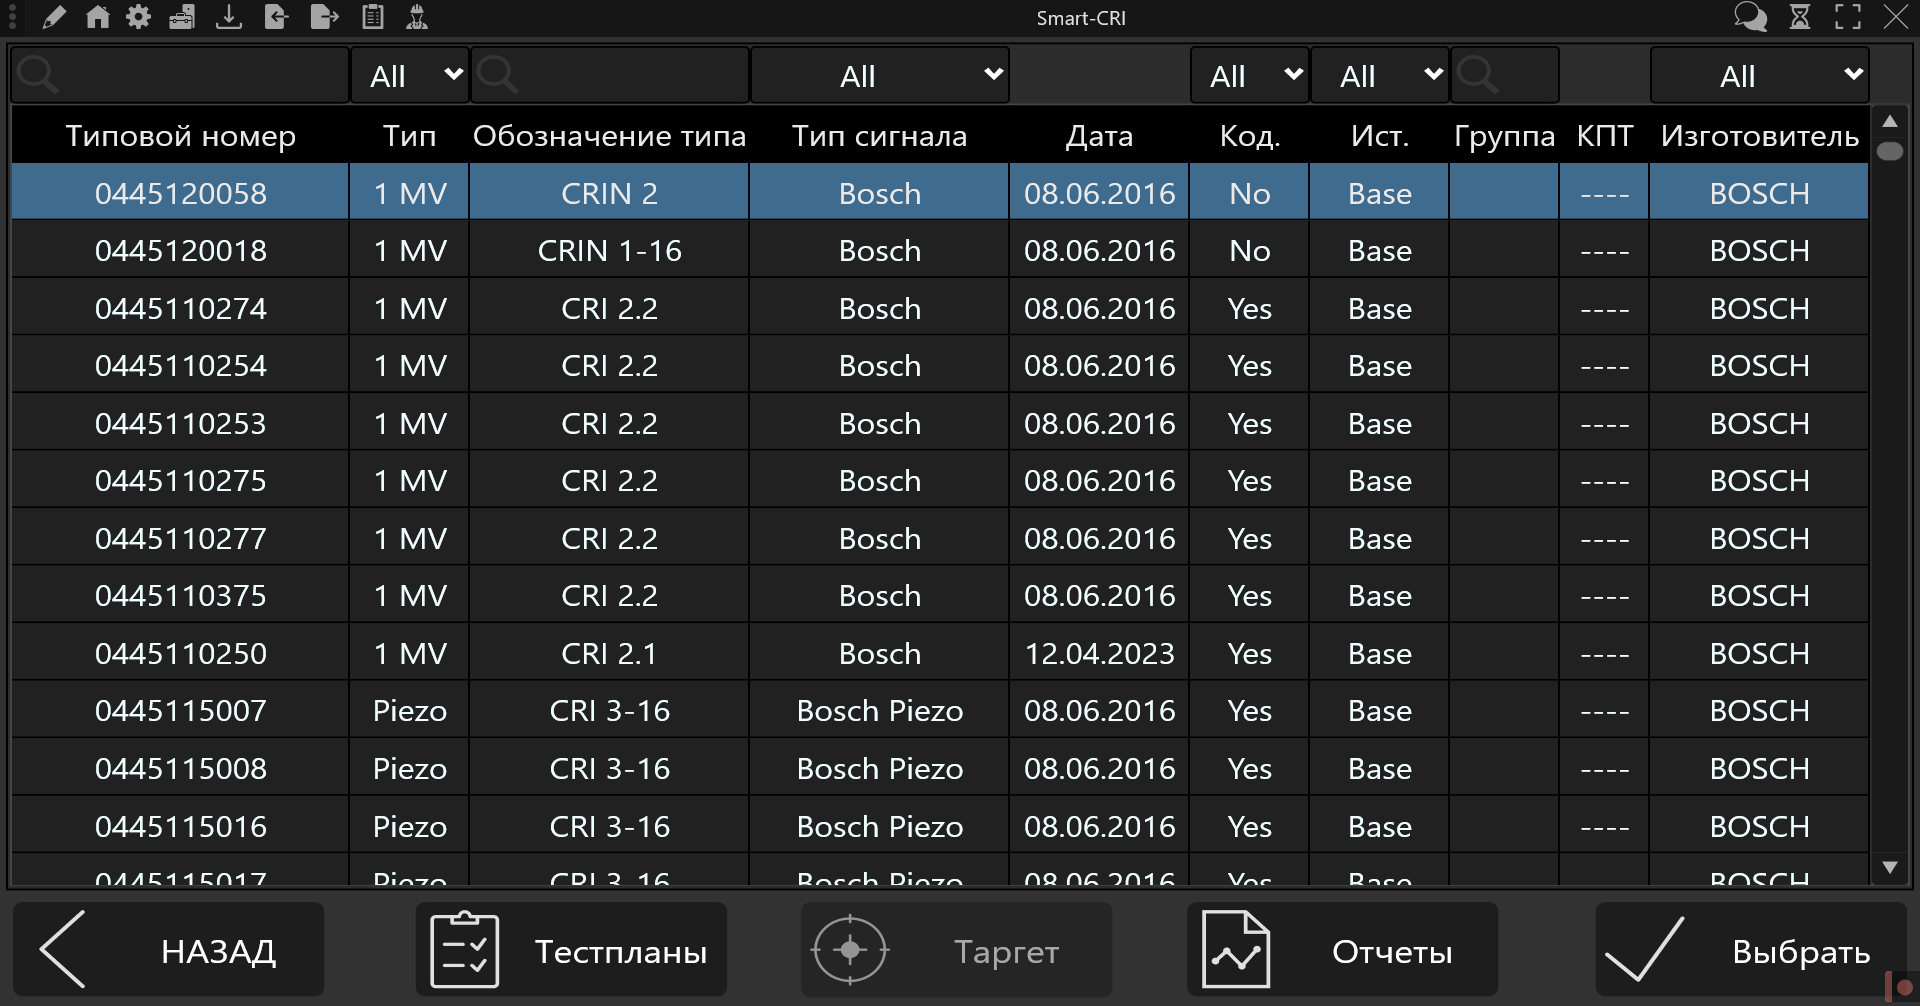The height and width of the screenshot is (1006, 1920).
Task: Click the hourglass icon
Action: click(x=1800, y=17)
